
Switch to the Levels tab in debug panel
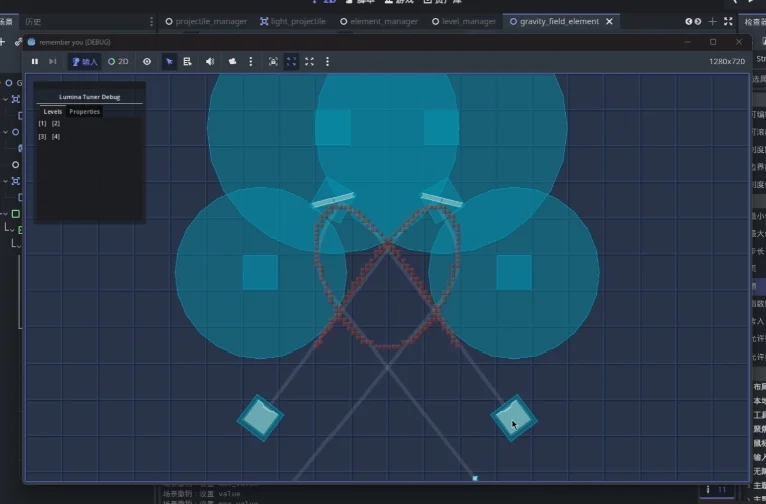(x=52, y=112)
